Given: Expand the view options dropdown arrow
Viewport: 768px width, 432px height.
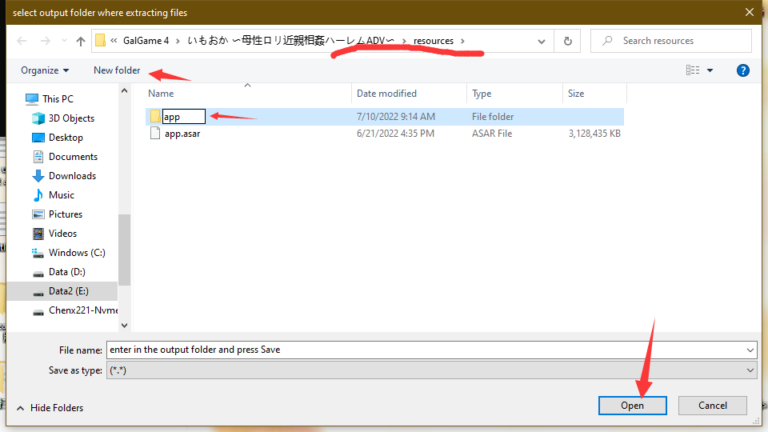Looking at the screenshot, I should (711, 70).
